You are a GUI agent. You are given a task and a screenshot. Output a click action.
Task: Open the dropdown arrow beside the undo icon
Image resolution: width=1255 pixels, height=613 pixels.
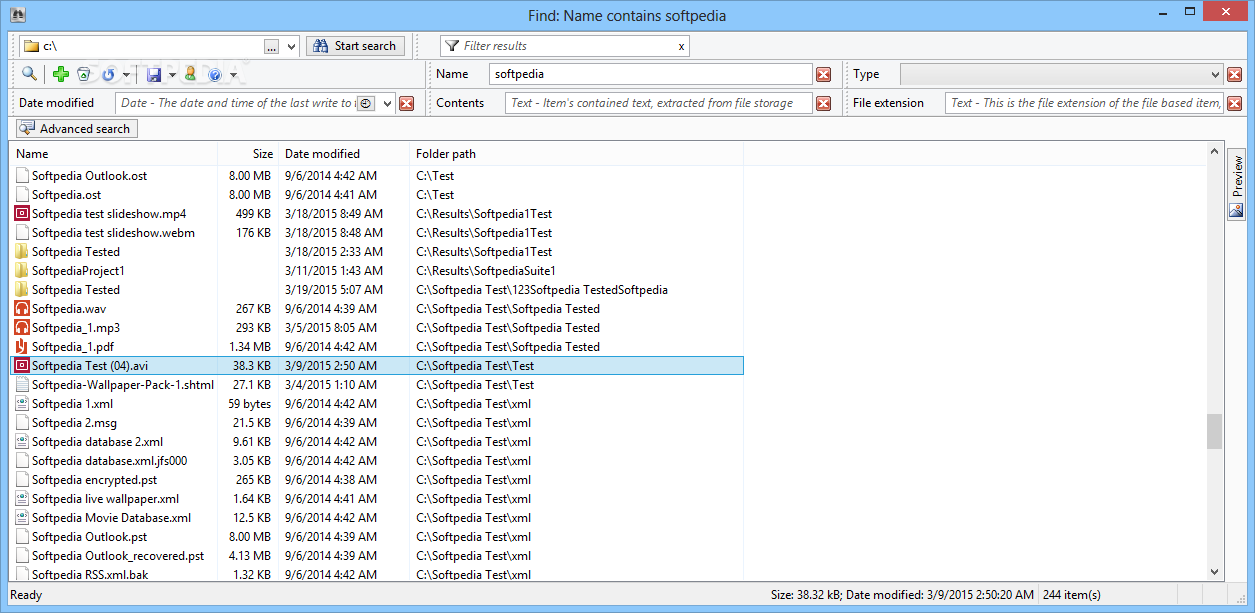126,75
